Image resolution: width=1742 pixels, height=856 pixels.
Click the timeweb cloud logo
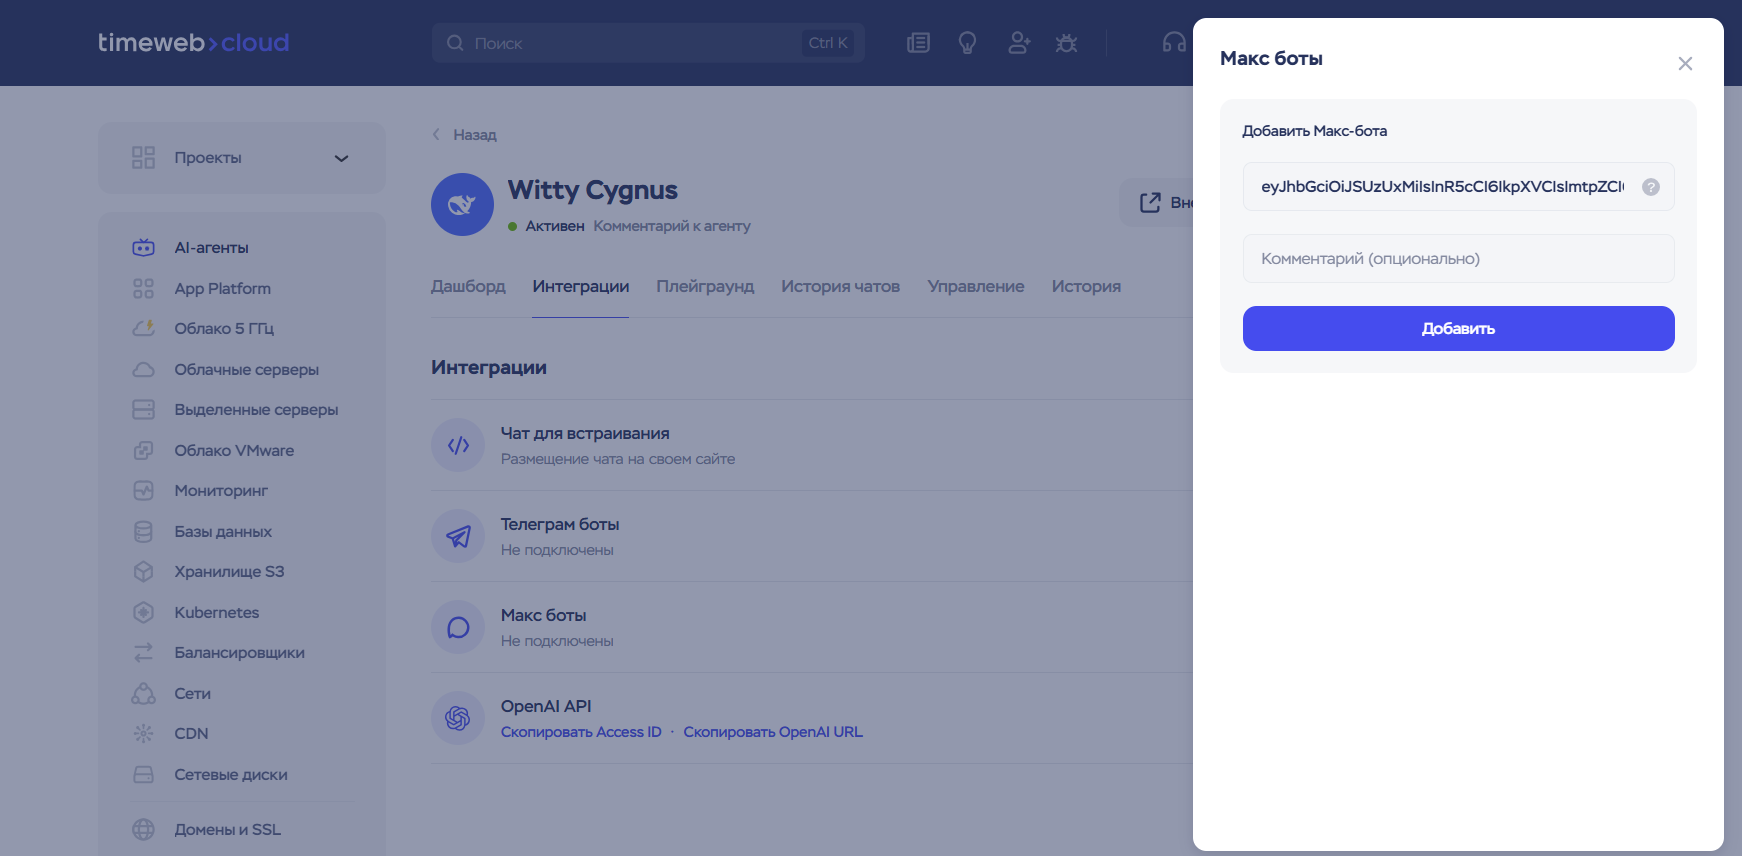point(193,42)
